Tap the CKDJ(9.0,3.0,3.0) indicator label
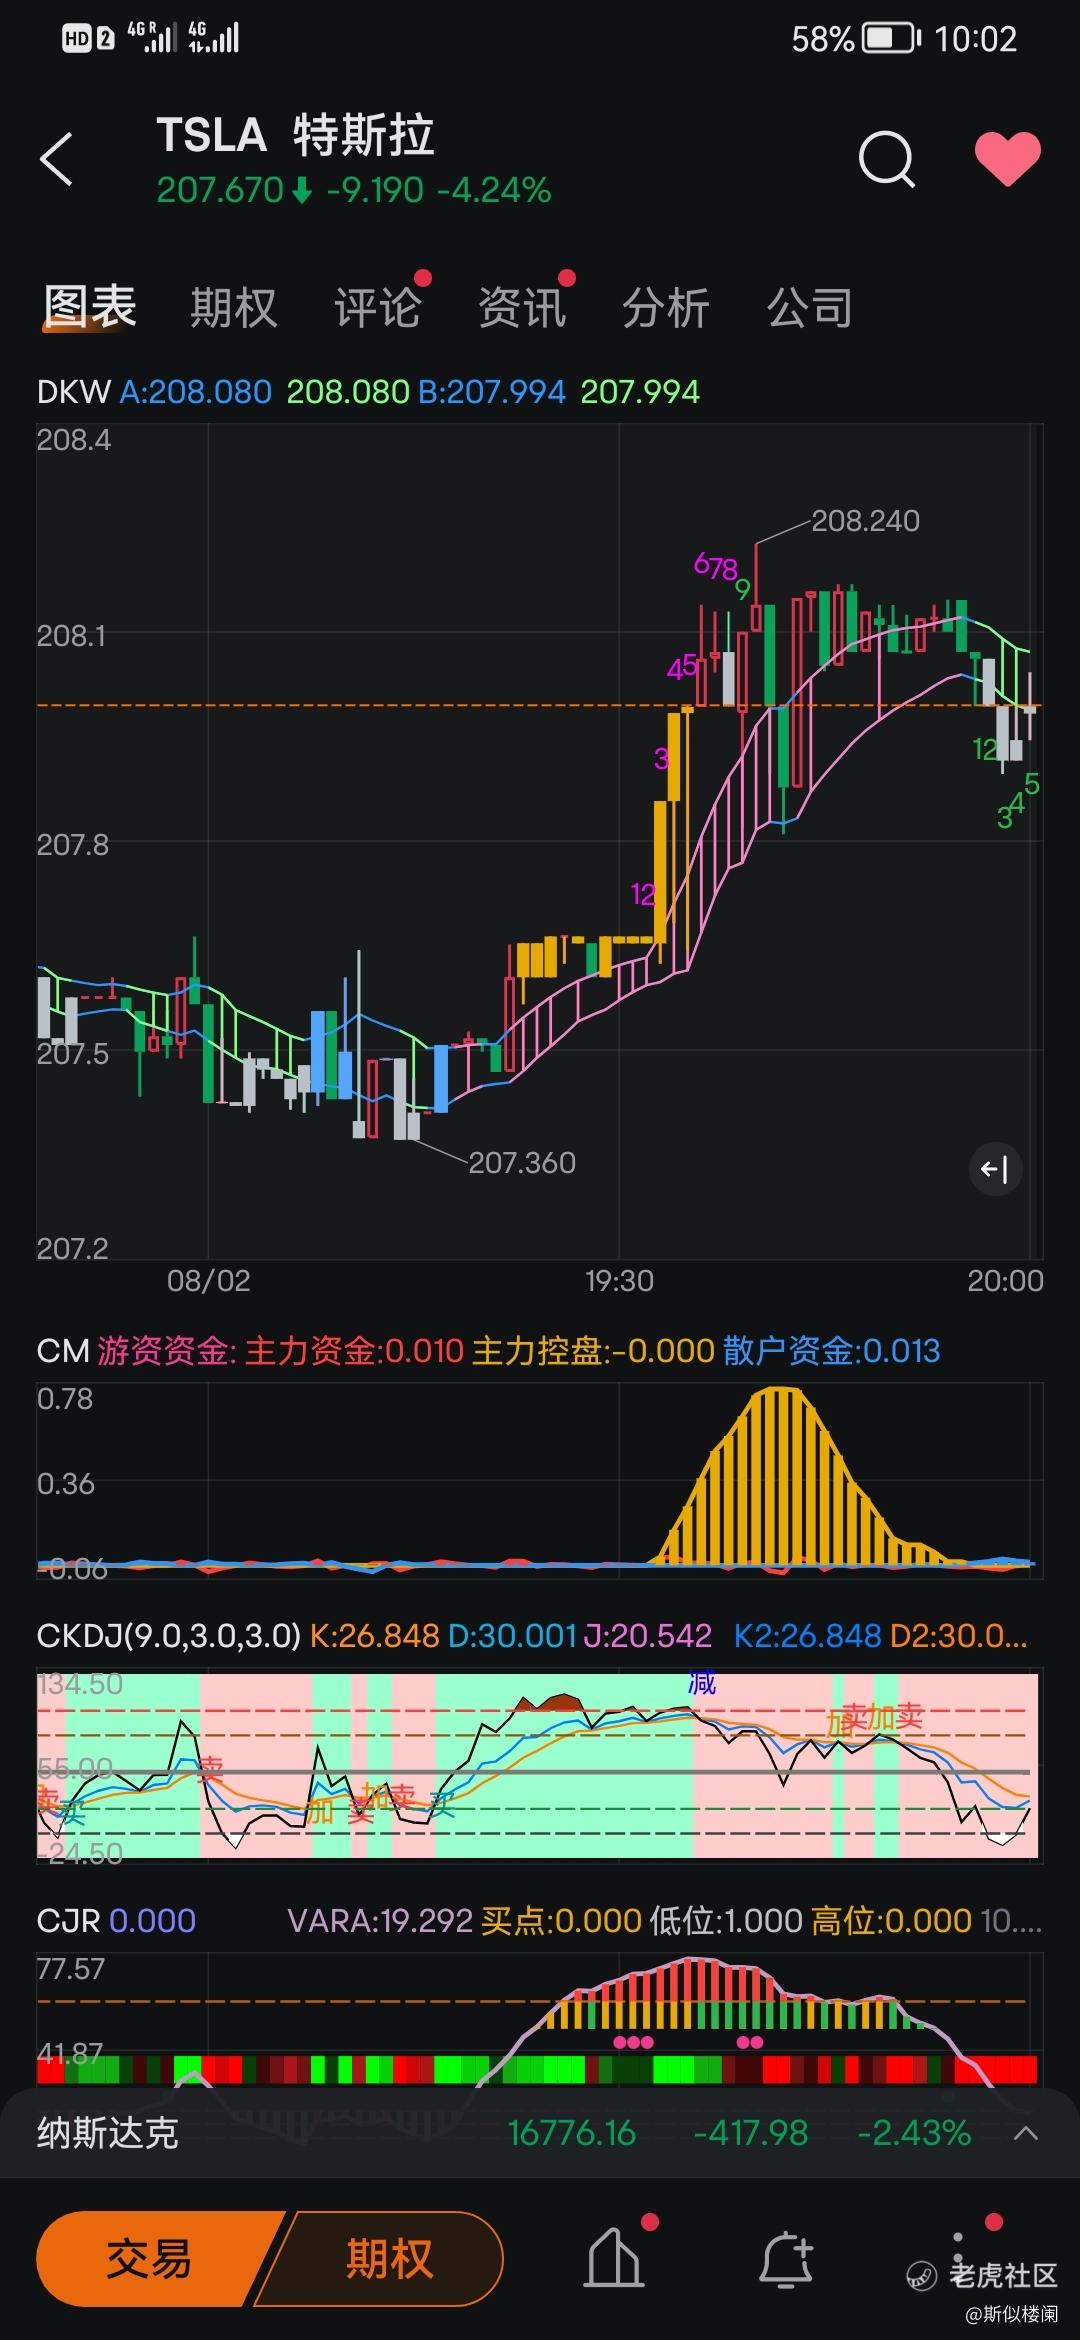 pos(168,1636)
